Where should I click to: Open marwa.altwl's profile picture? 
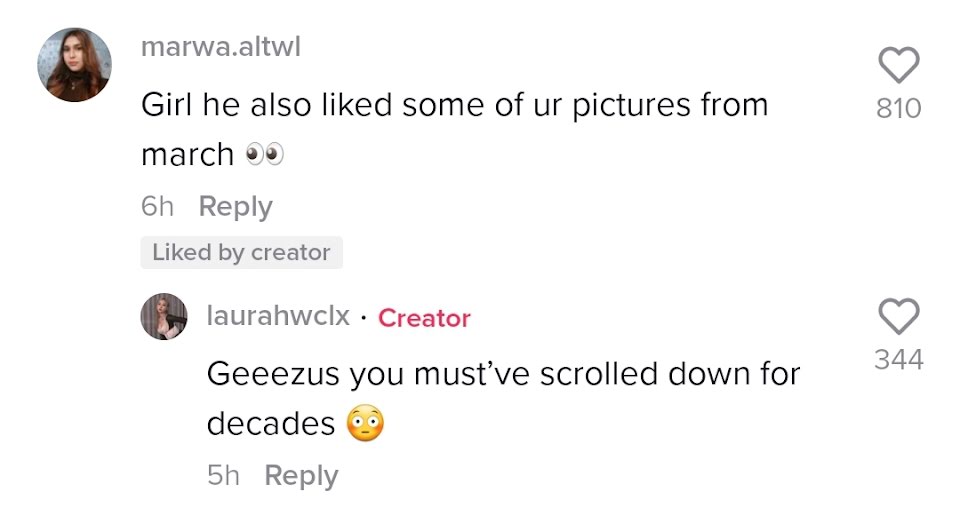tap(74, 65)
